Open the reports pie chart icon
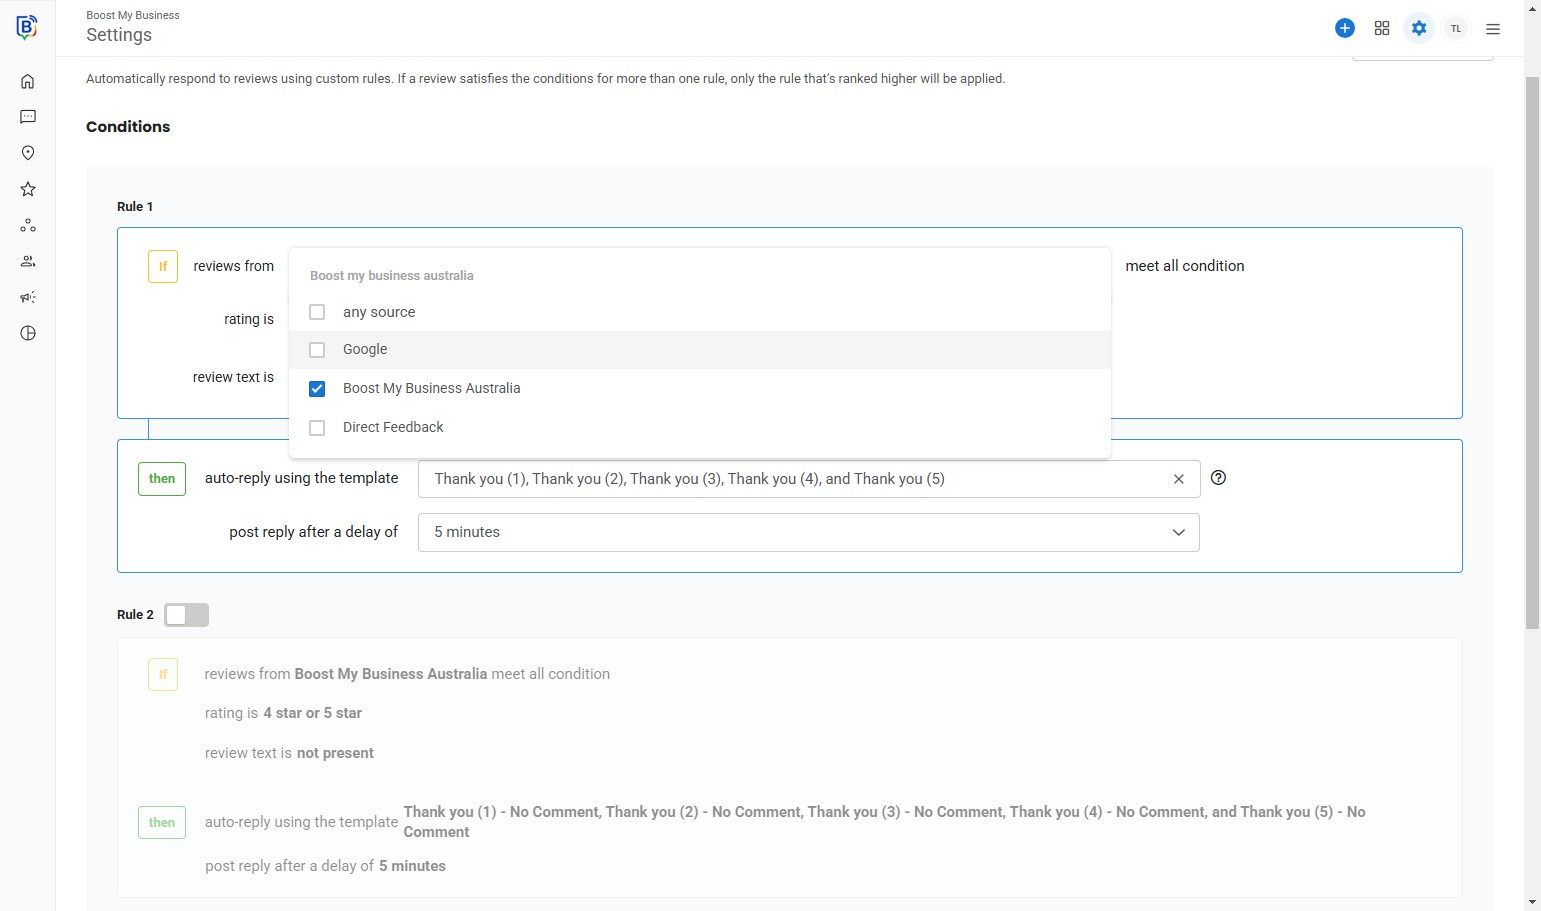Image resolution: width=1541 pixels, height=911 pixels. coord(28,333)
